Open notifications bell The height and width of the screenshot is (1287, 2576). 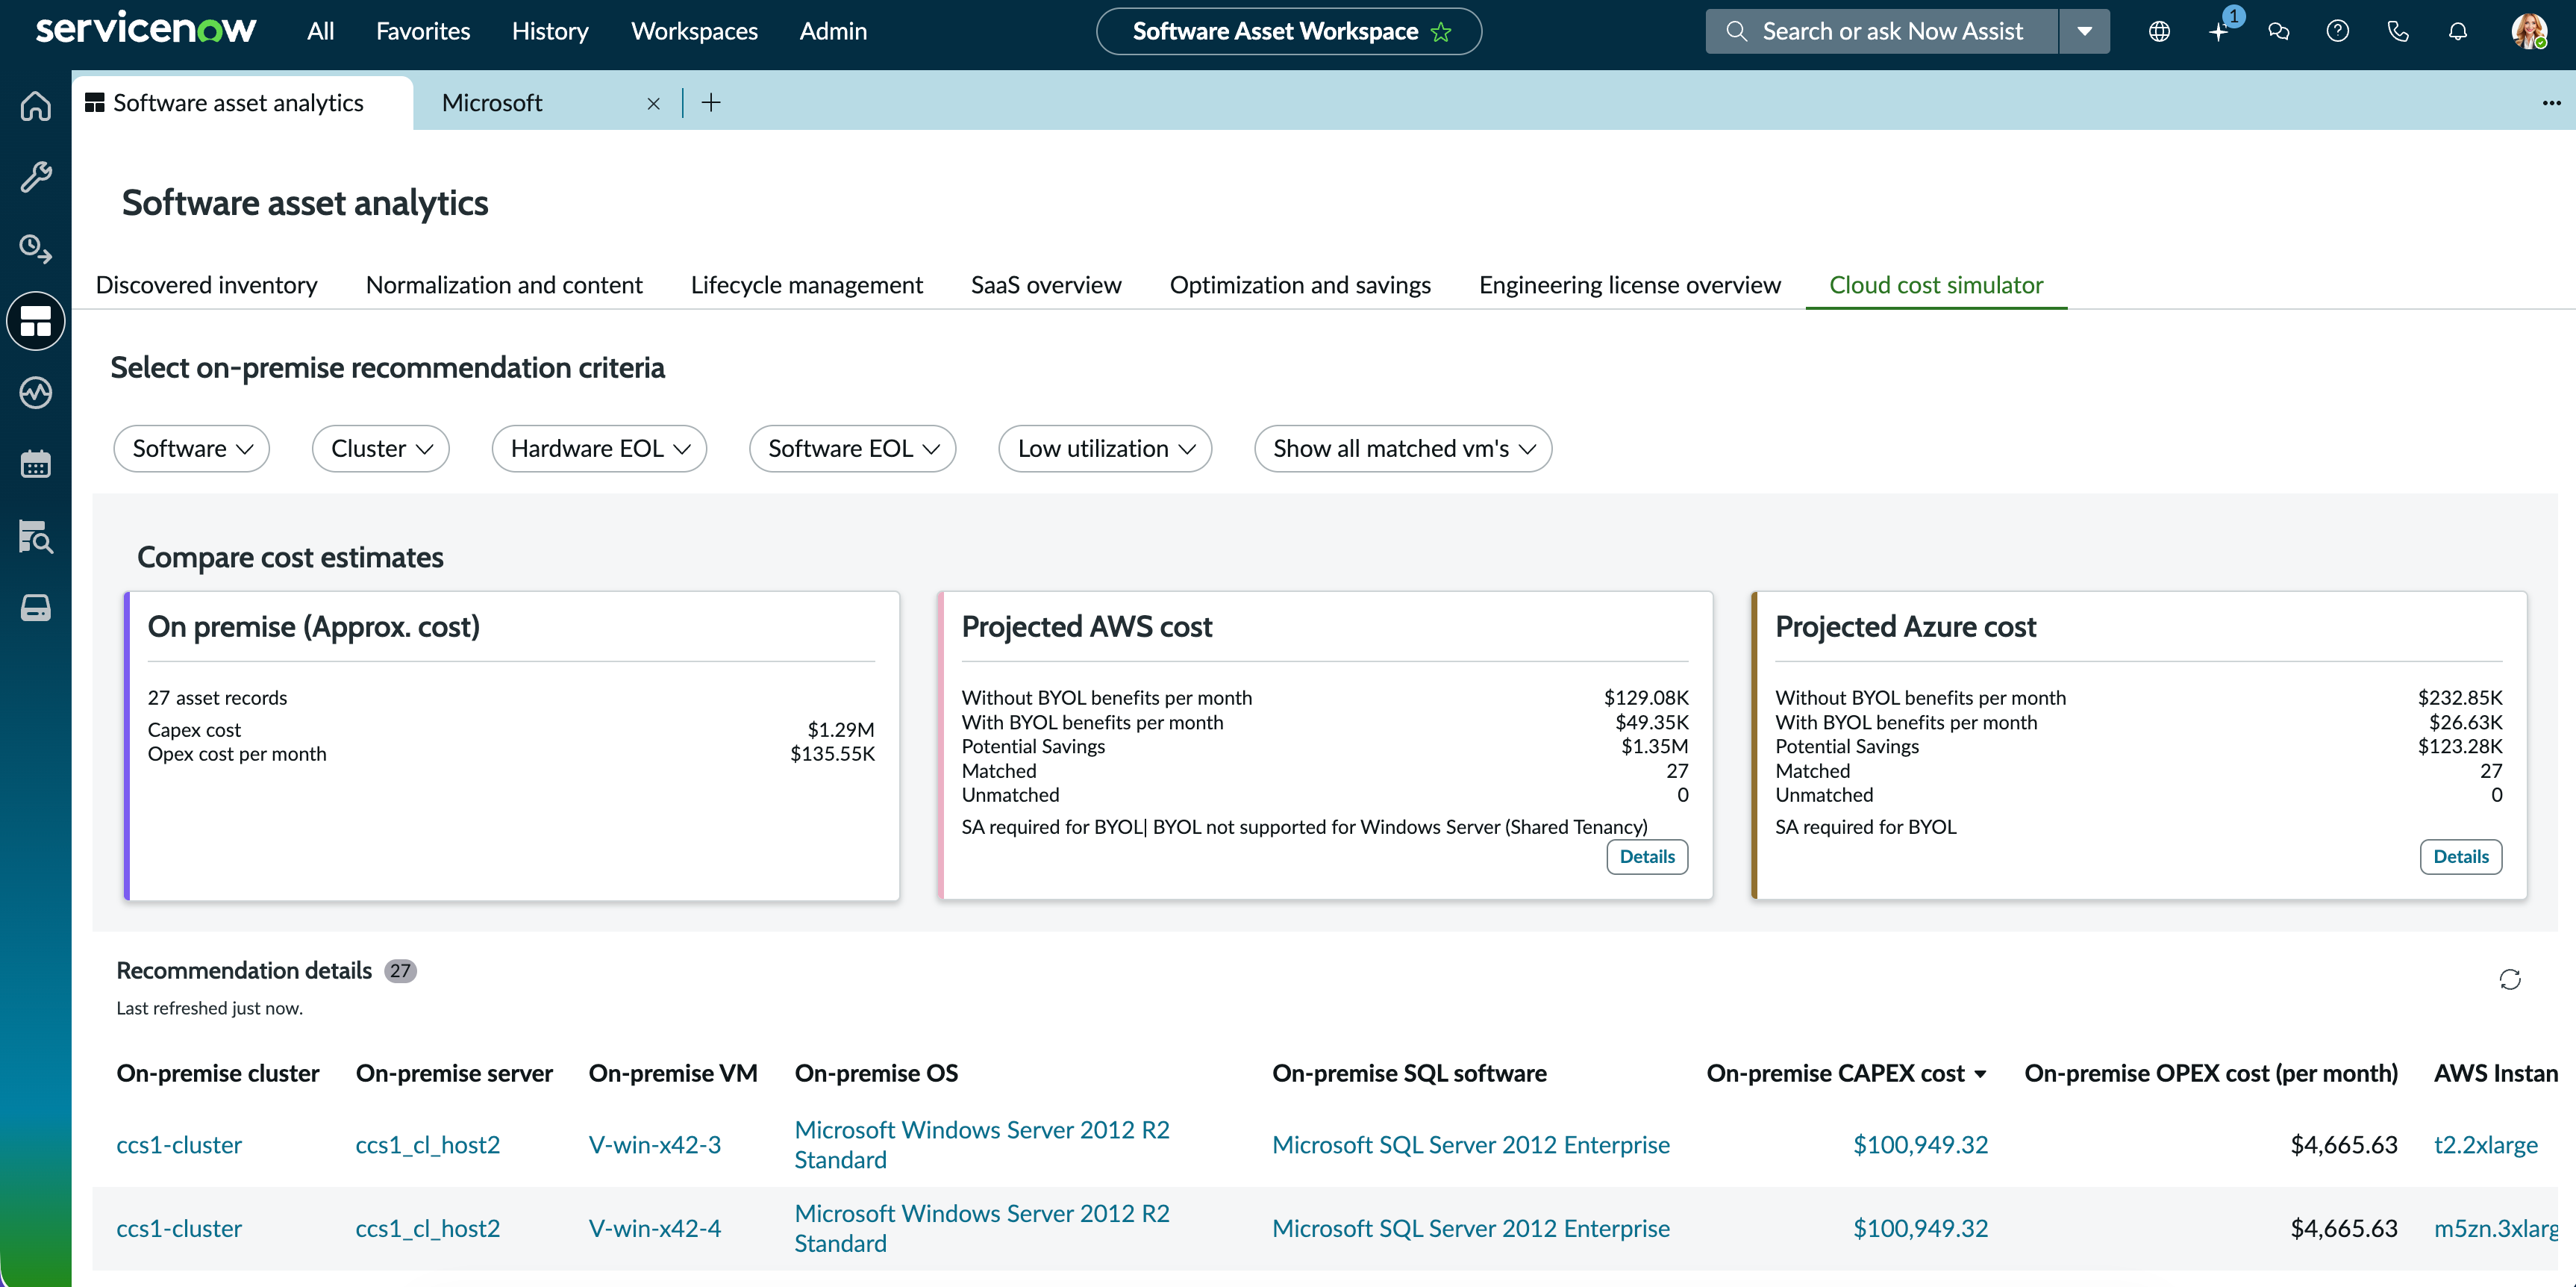click(x=2458, y=32)
